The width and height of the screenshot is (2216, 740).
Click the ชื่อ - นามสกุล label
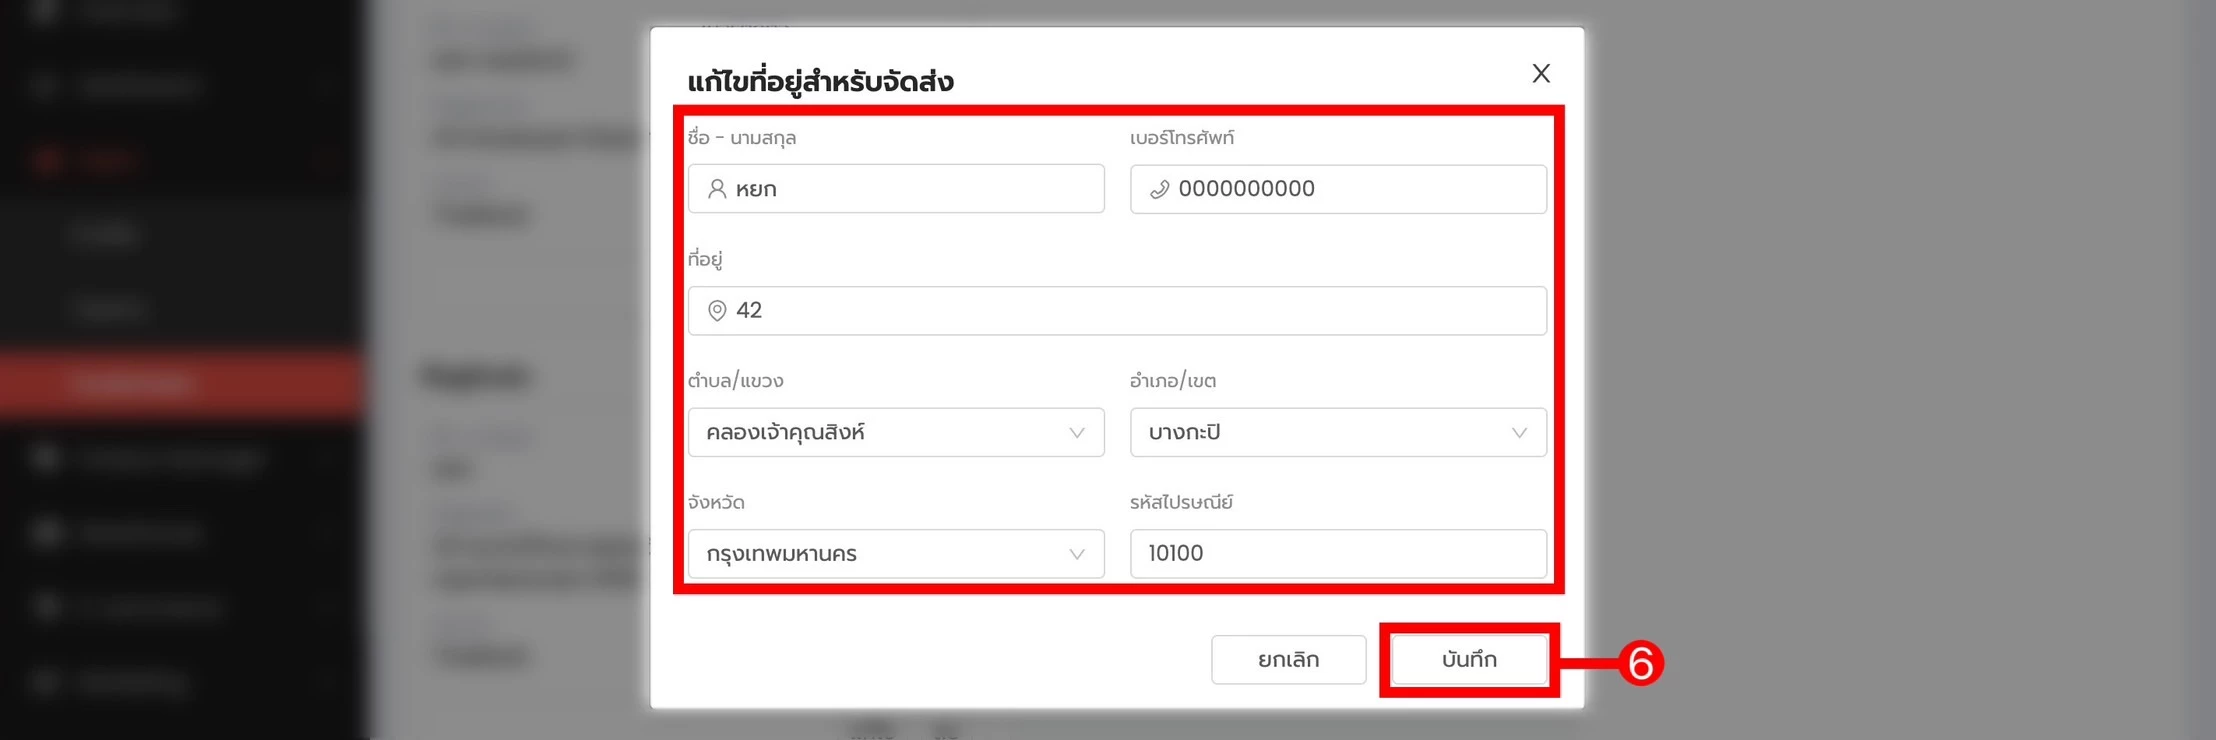click(x=742, y=138)
